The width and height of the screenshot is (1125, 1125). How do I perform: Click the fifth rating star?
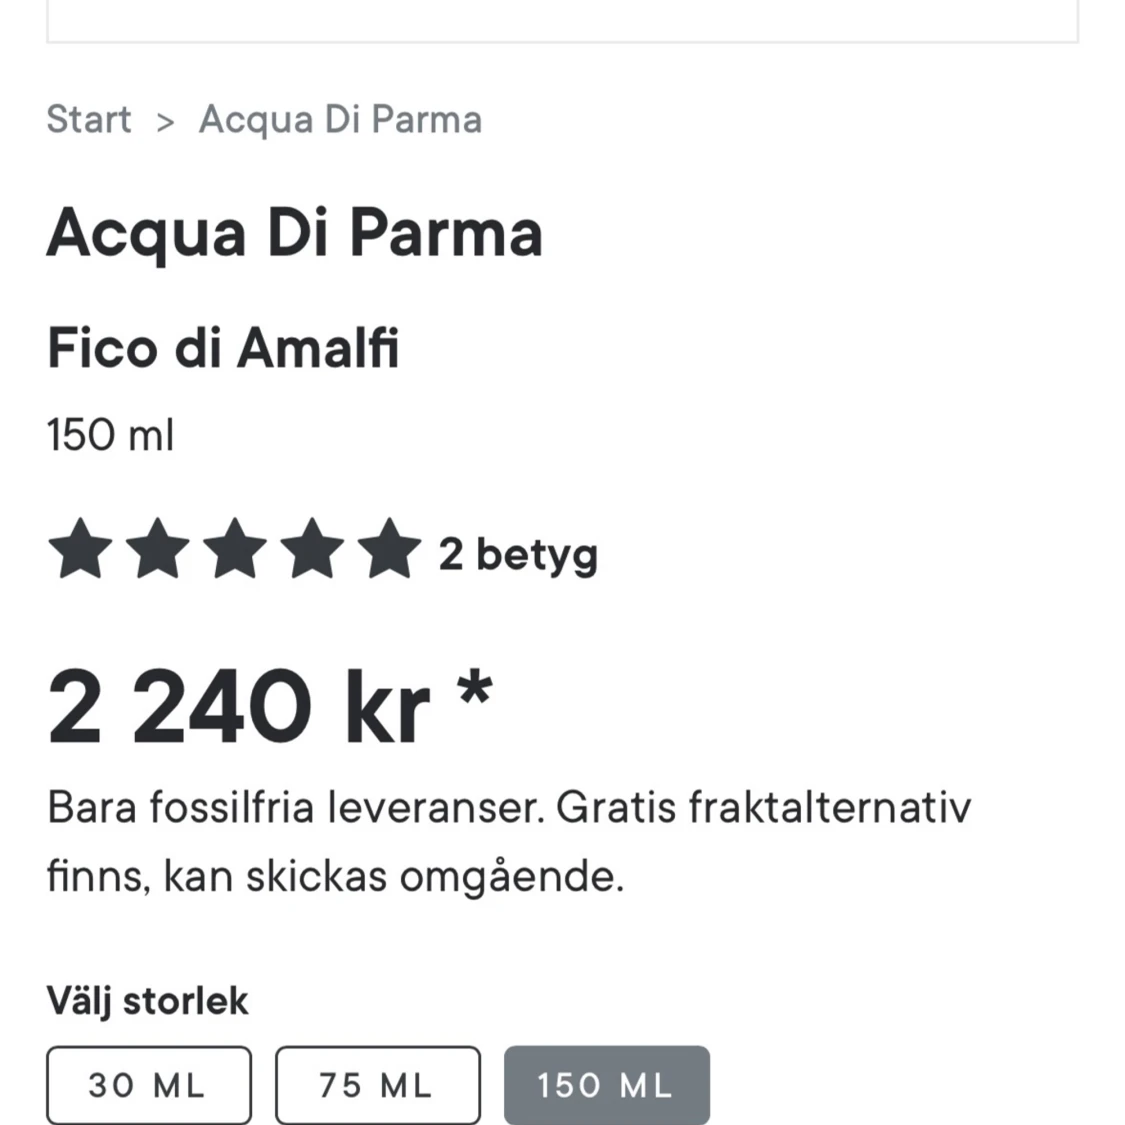pos(387,550)
